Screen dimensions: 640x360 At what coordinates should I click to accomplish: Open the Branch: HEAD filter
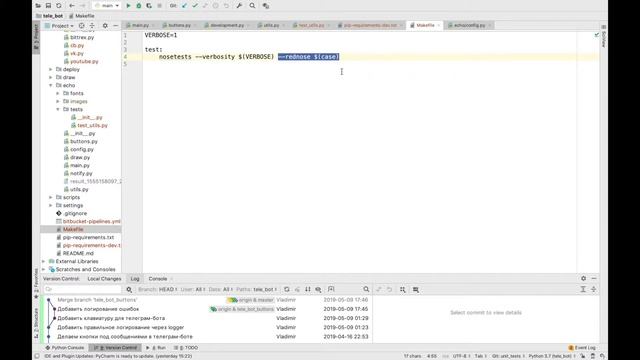(158, 289)
